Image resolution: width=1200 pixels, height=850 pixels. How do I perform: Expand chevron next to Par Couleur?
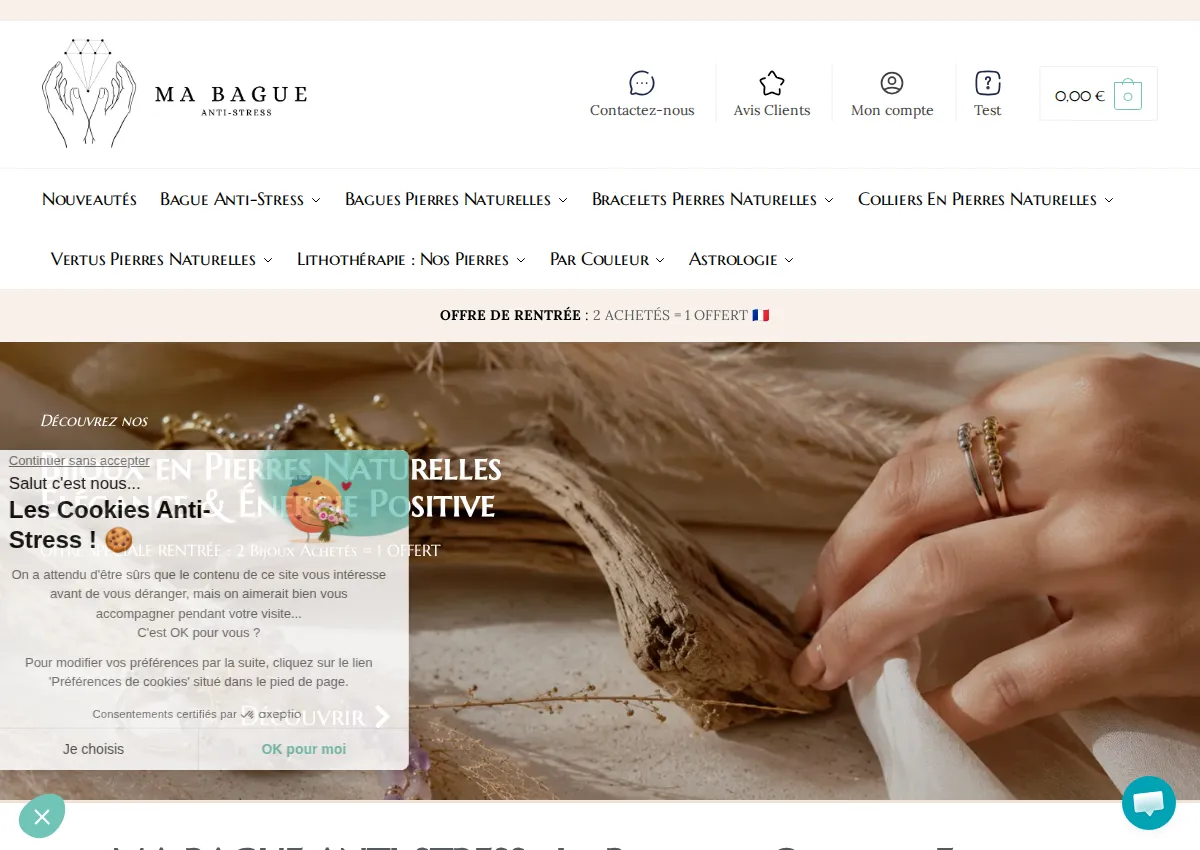(x=659, y=260)
